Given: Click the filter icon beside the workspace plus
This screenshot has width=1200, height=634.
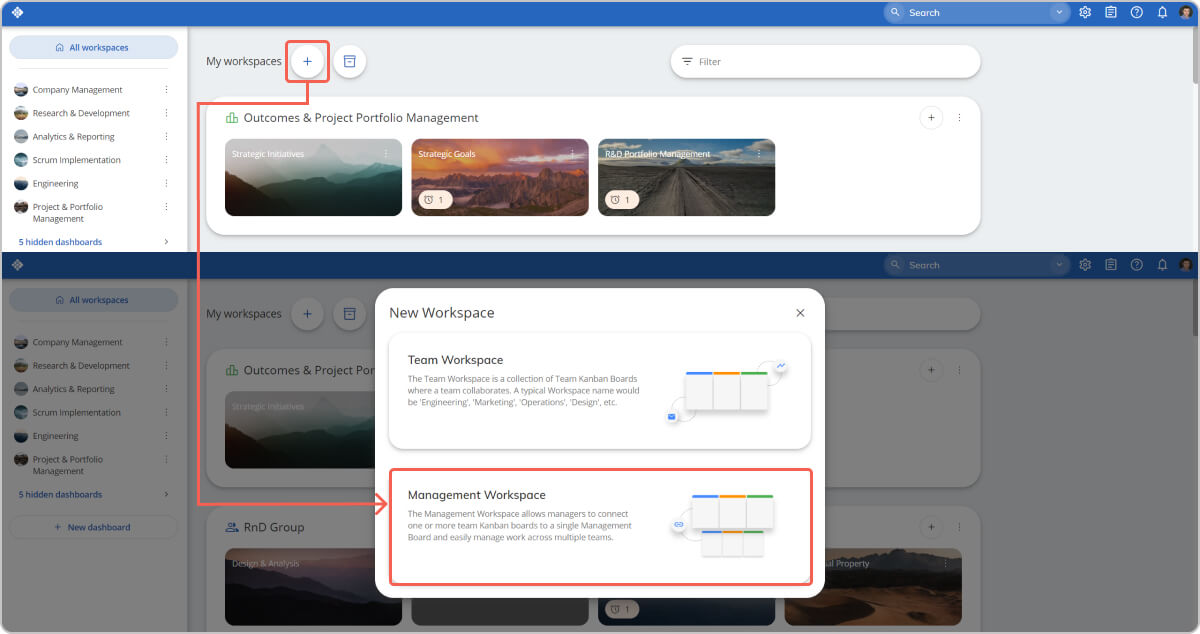Looking at the screenshot, I should (x=349, y=61).
